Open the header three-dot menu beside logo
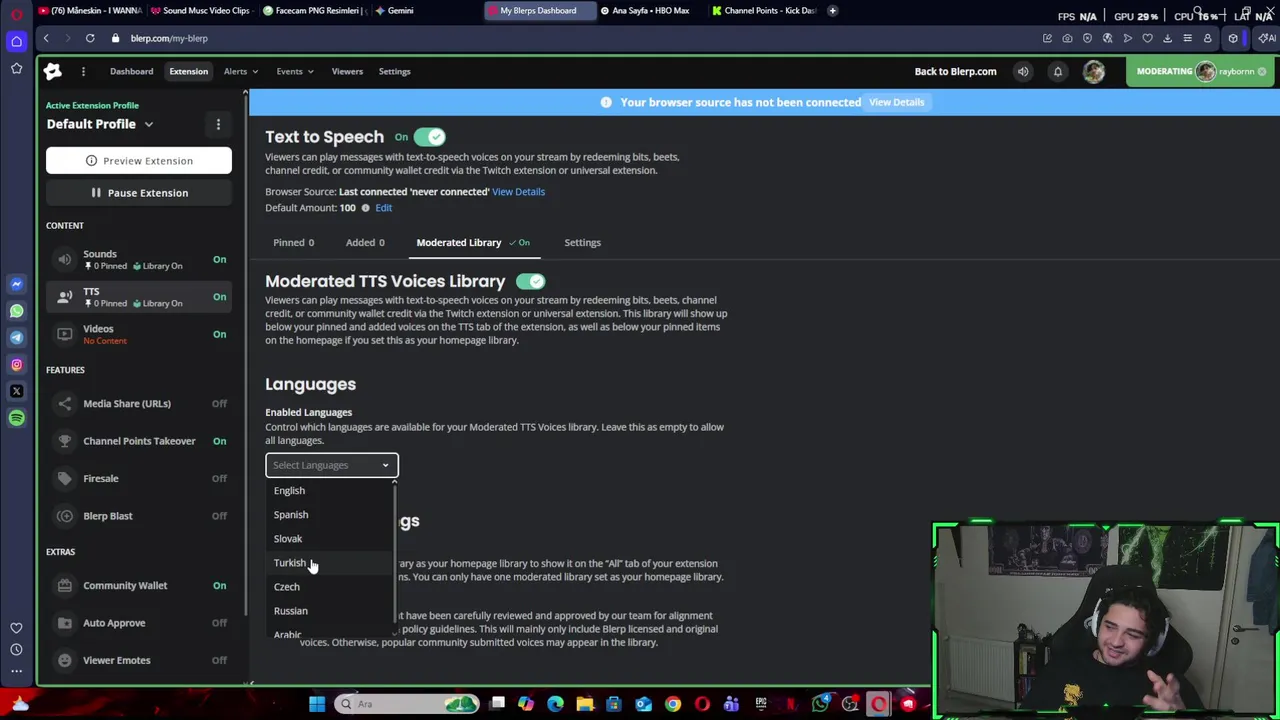The height and width of the screenshot is (720, 1280). pos(83,71)
